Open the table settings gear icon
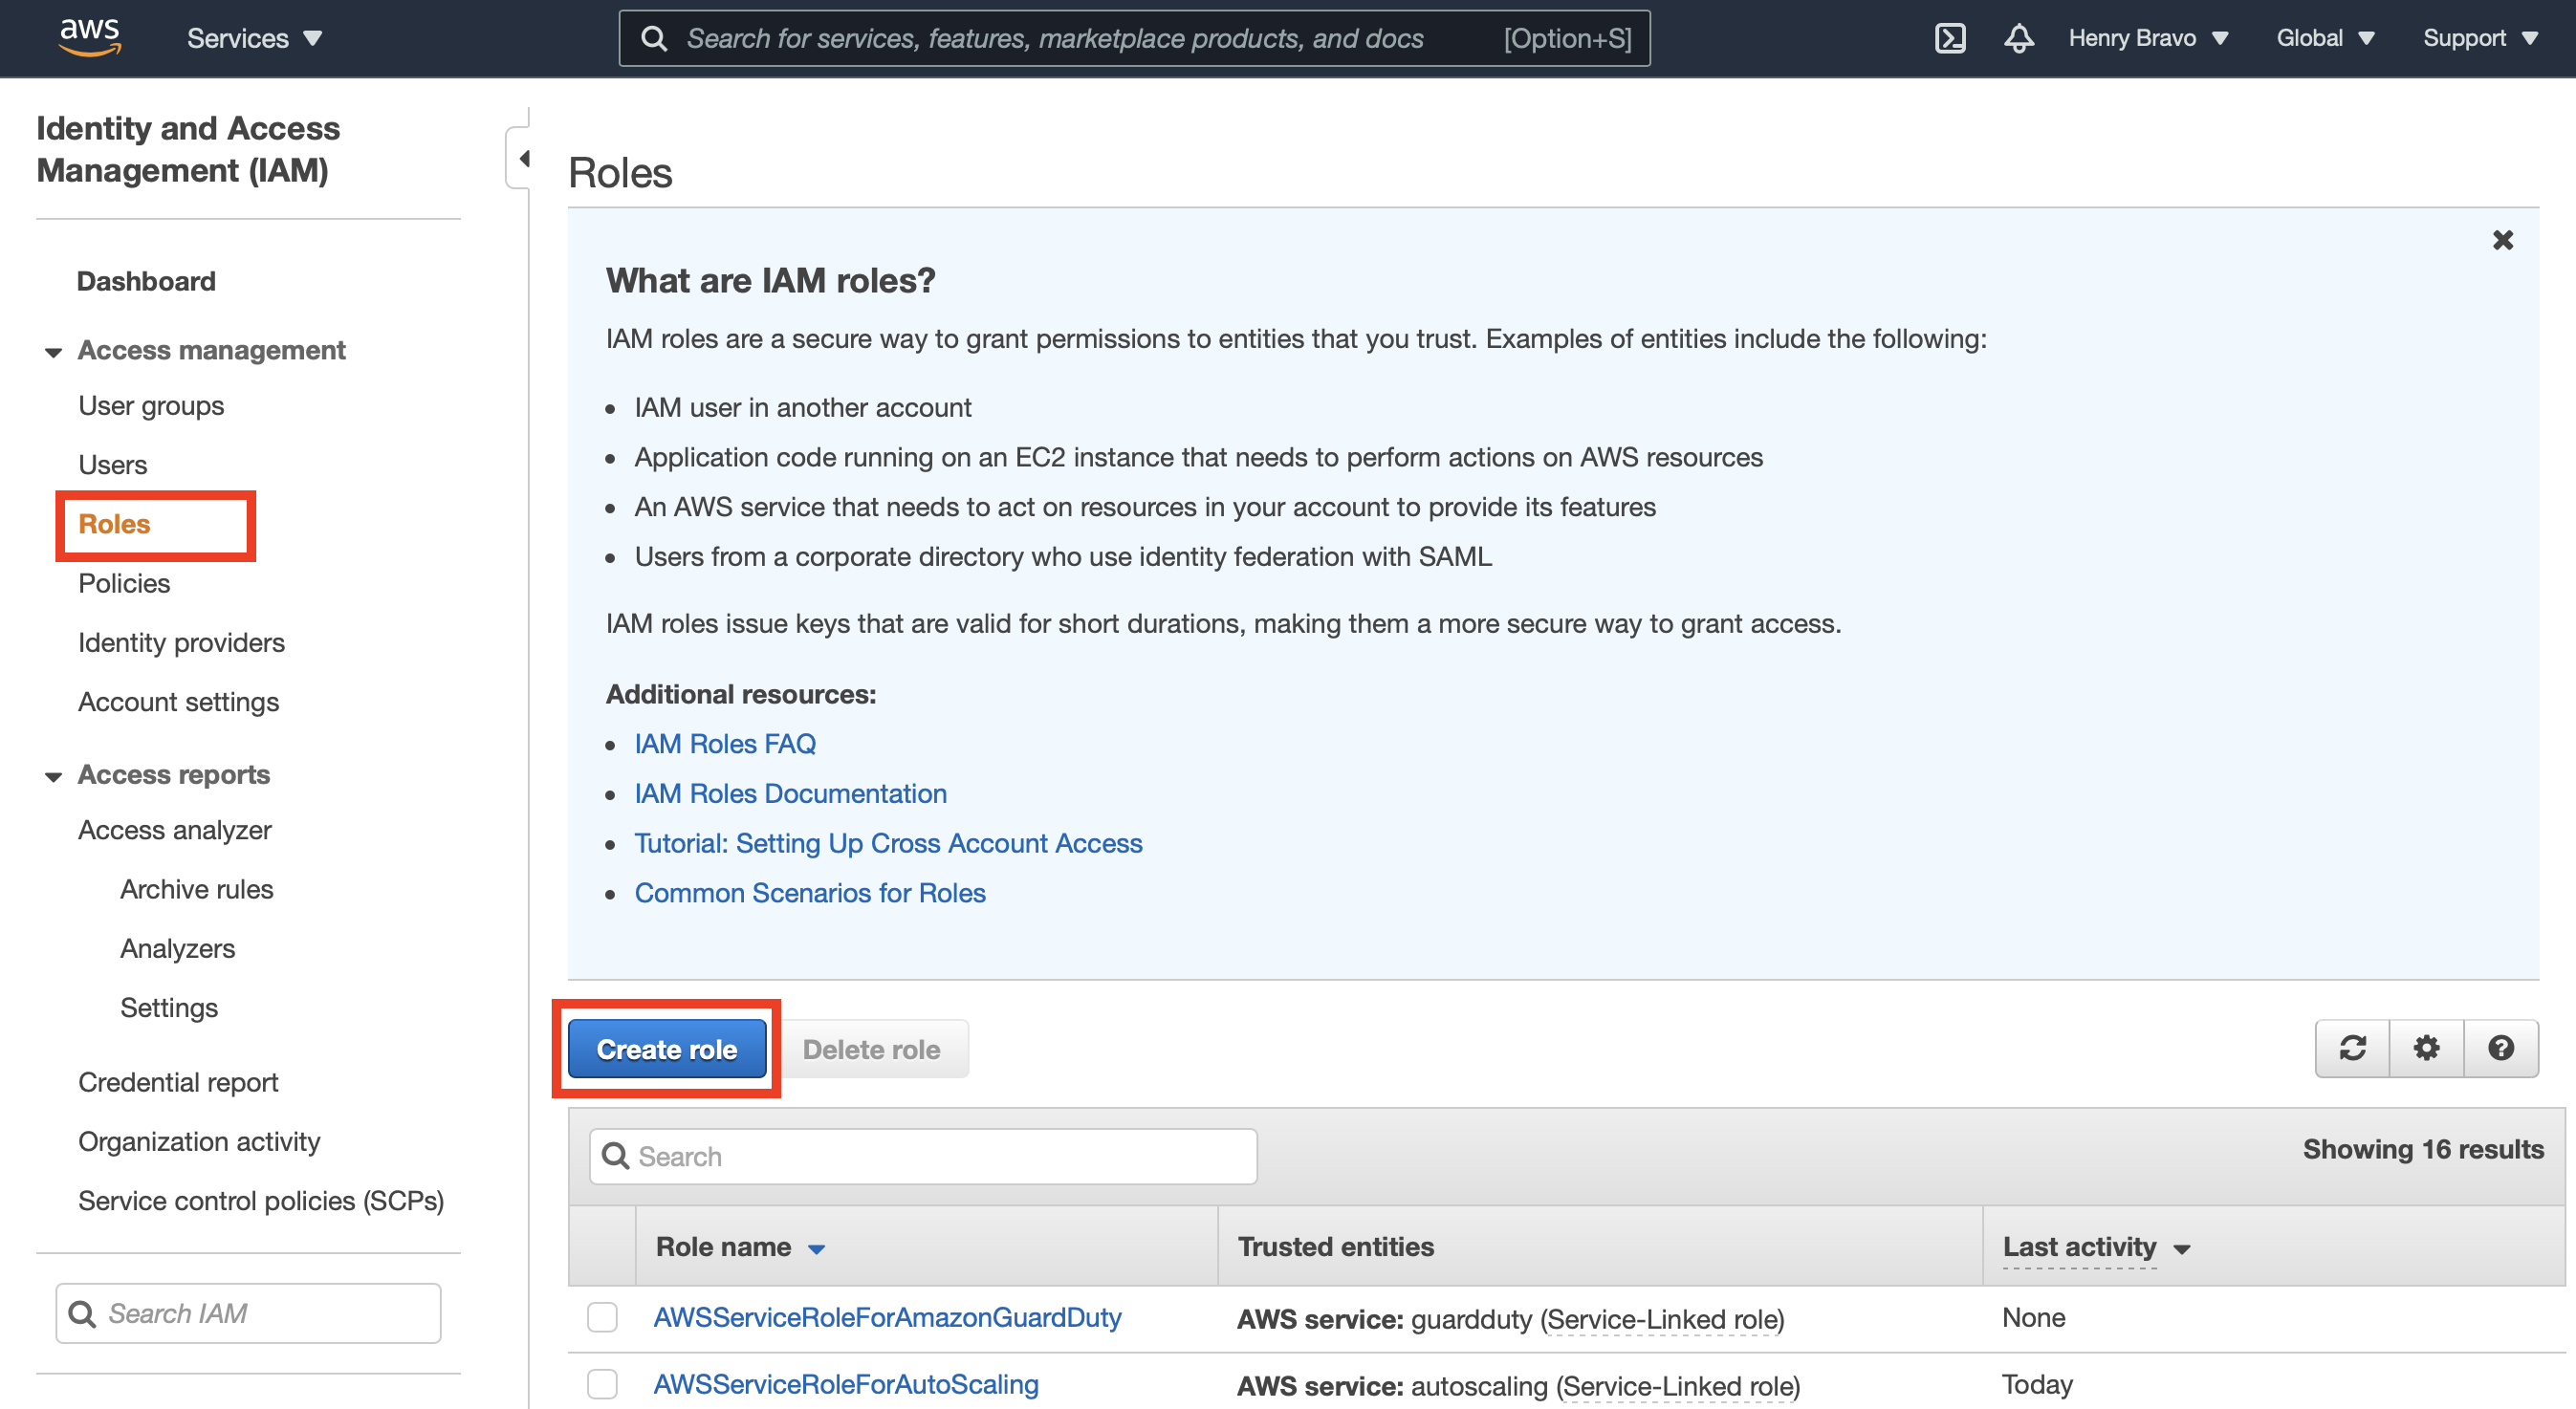The height and width of the screenshot is (1409, 2576). tap(2426, 1048)
